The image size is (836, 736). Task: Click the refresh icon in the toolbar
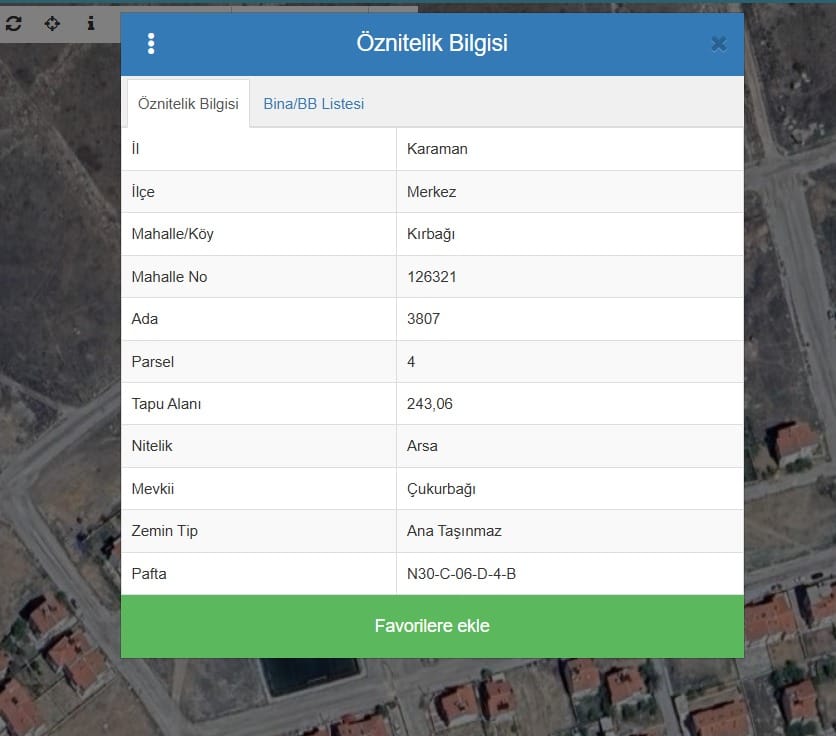tap(13, 23)
